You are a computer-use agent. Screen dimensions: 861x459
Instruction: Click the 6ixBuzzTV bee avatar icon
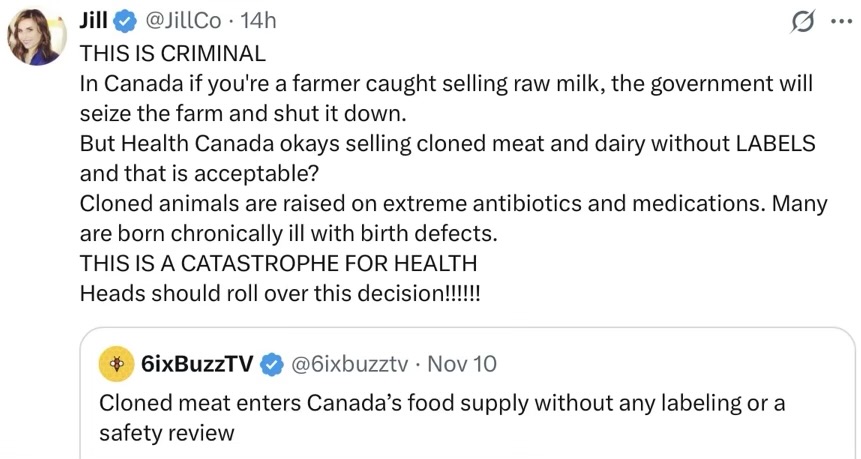tap(117, 364)
